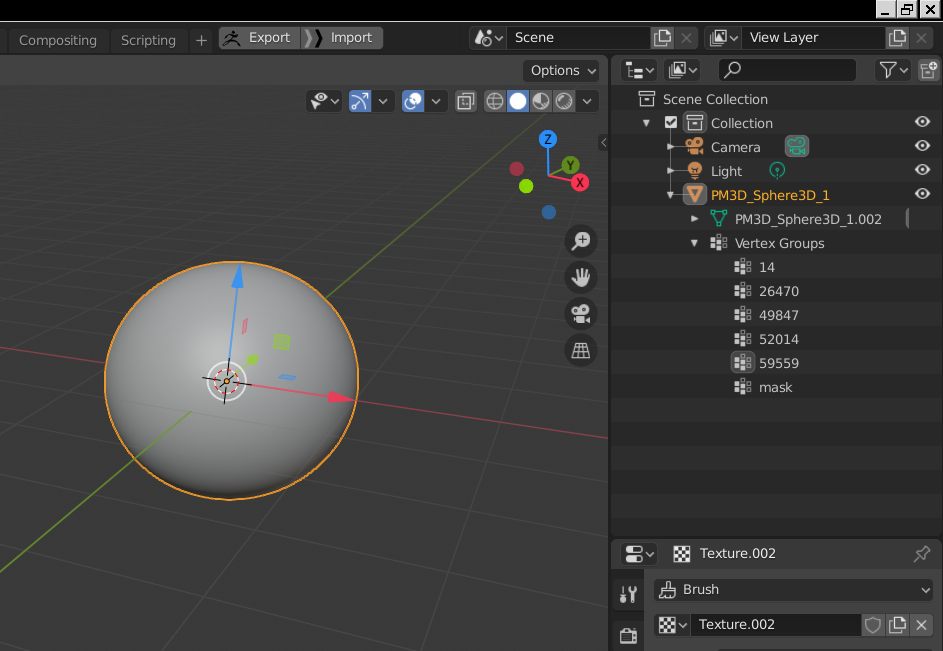Click the View Layer name field
This screenshot has height=651, width=943.
point(813,38)
